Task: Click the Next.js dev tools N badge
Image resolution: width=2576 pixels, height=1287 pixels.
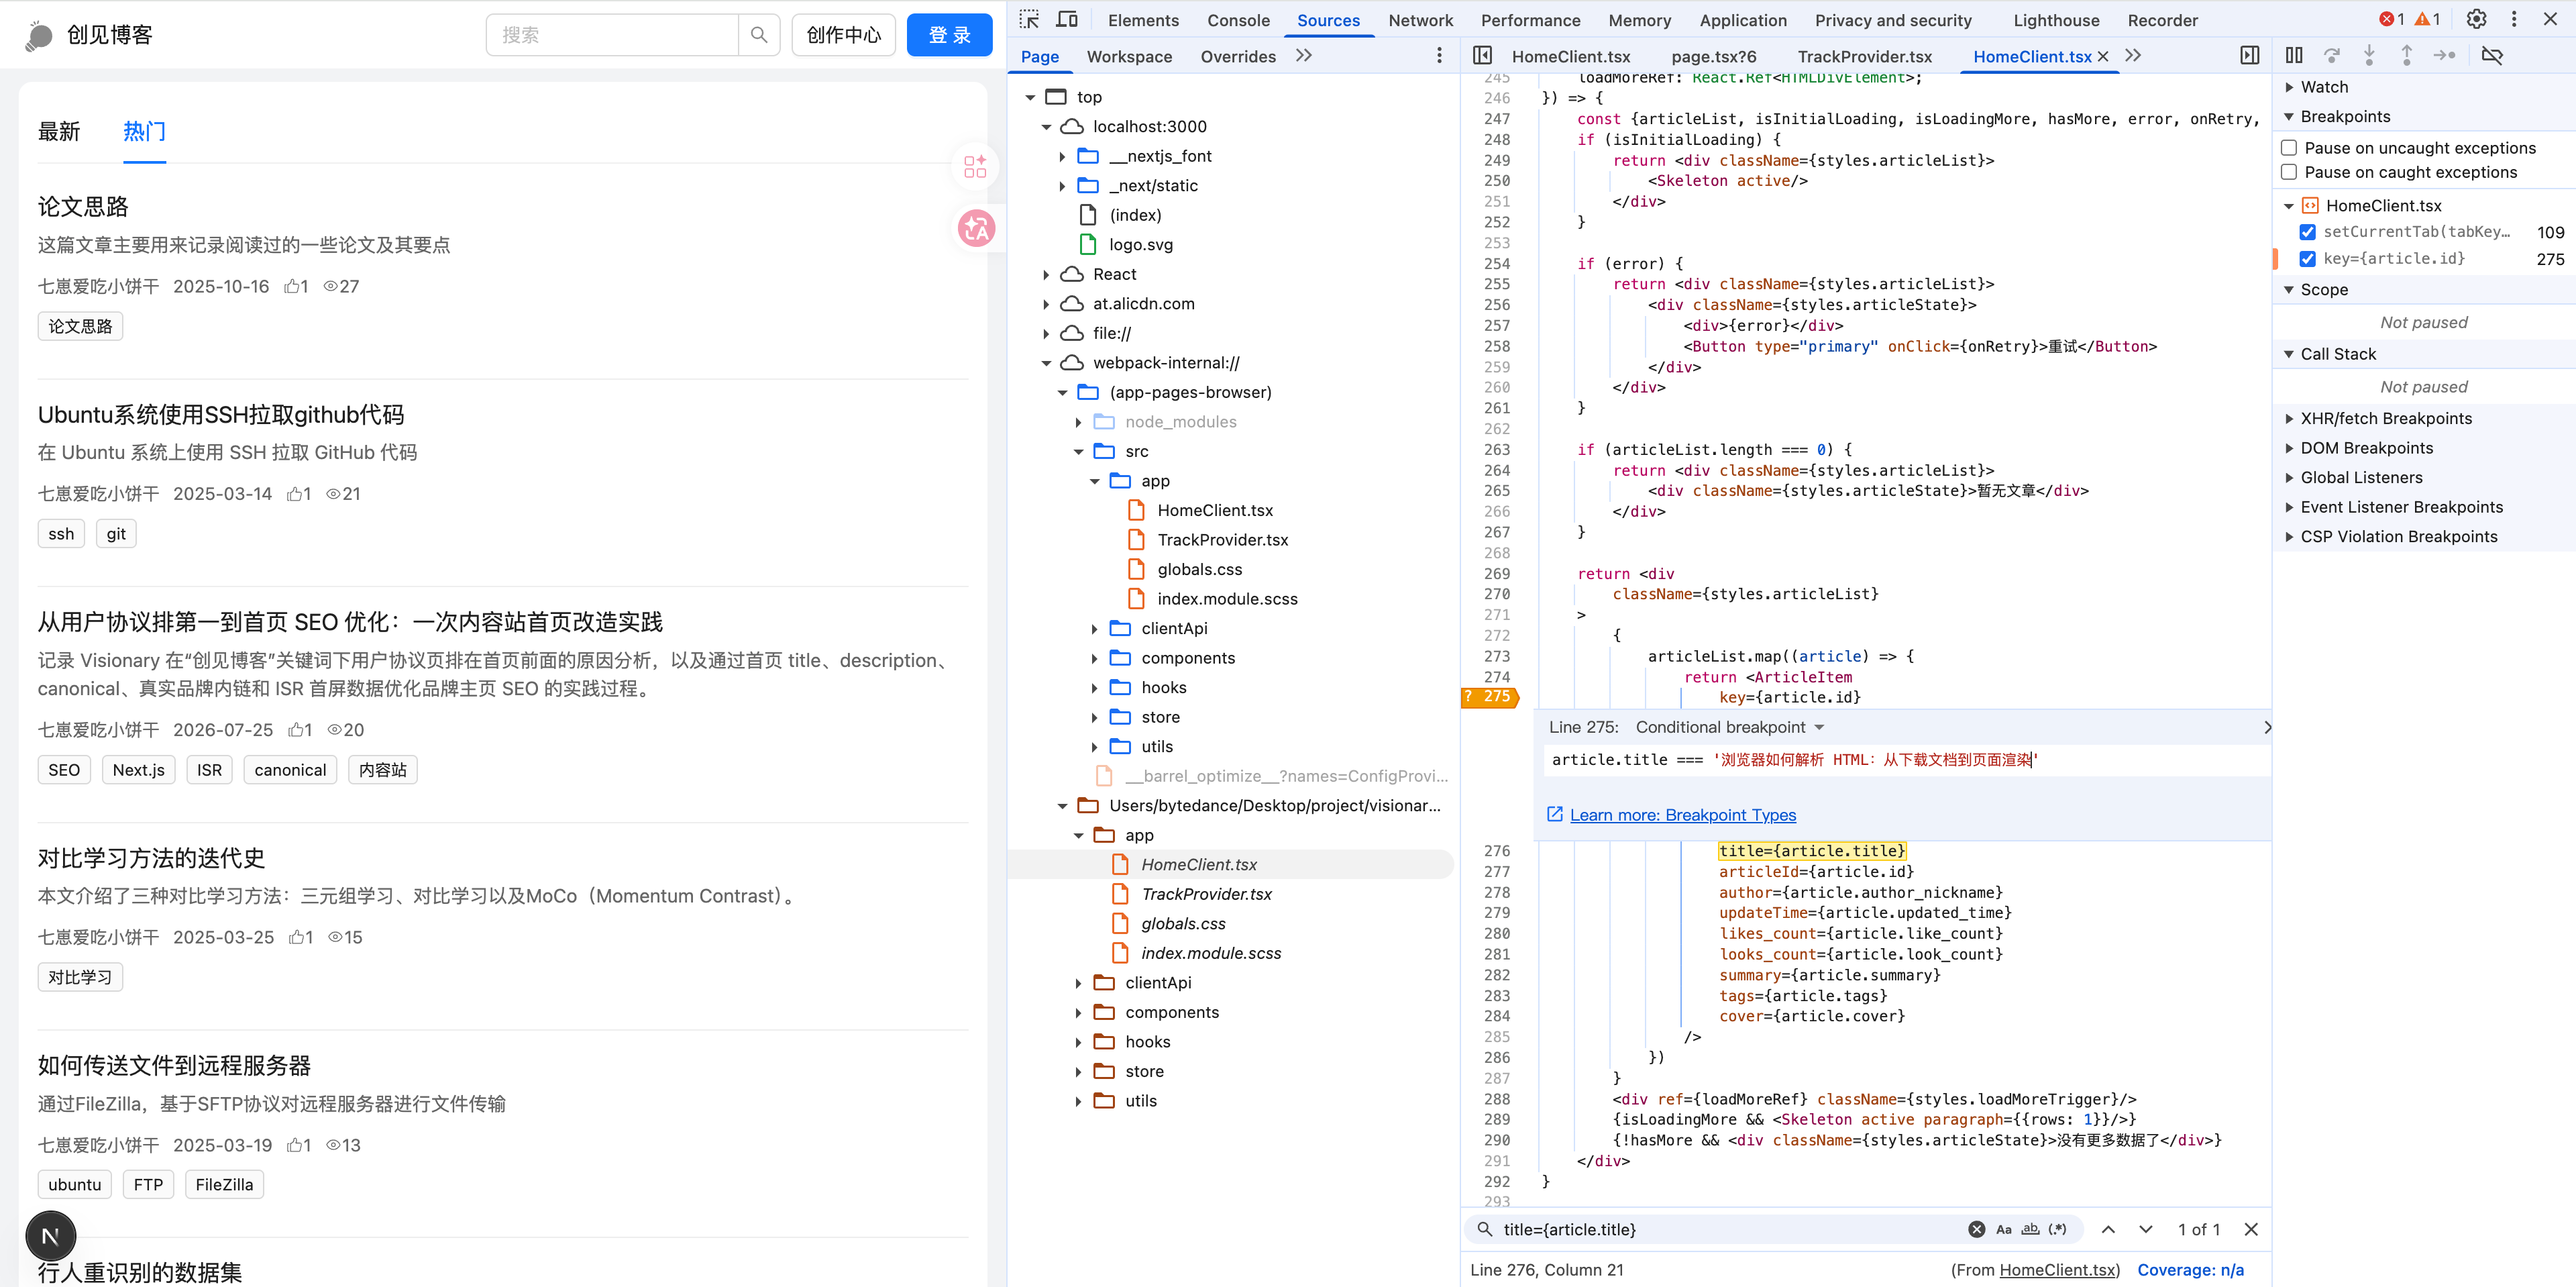Action: (x=50, y=1236)
